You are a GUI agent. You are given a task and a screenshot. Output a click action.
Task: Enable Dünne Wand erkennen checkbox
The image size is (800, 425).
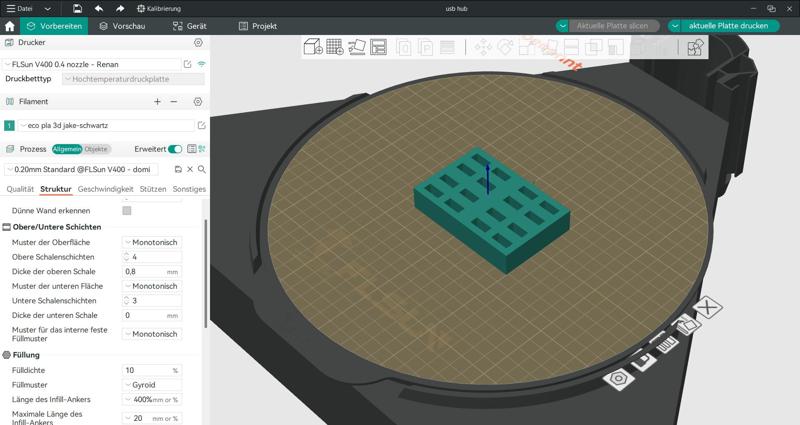[127, 211]
